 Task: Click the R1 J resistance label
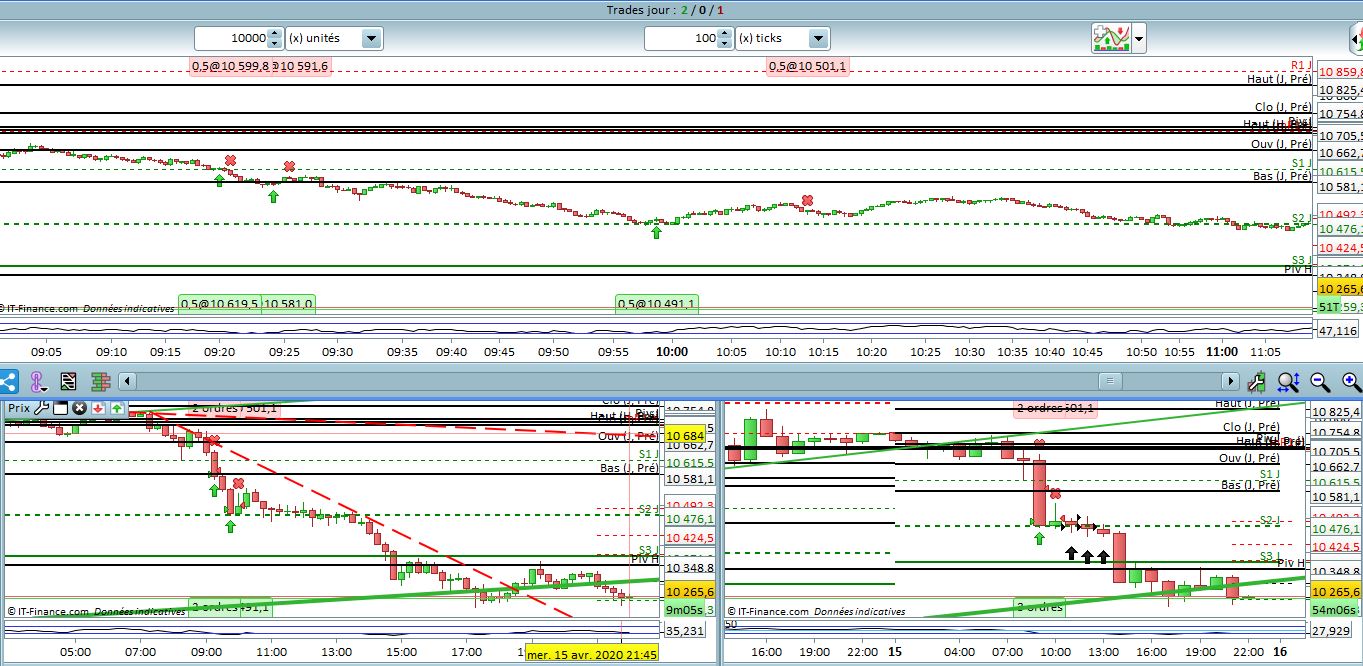click(x=1300, y=65)
